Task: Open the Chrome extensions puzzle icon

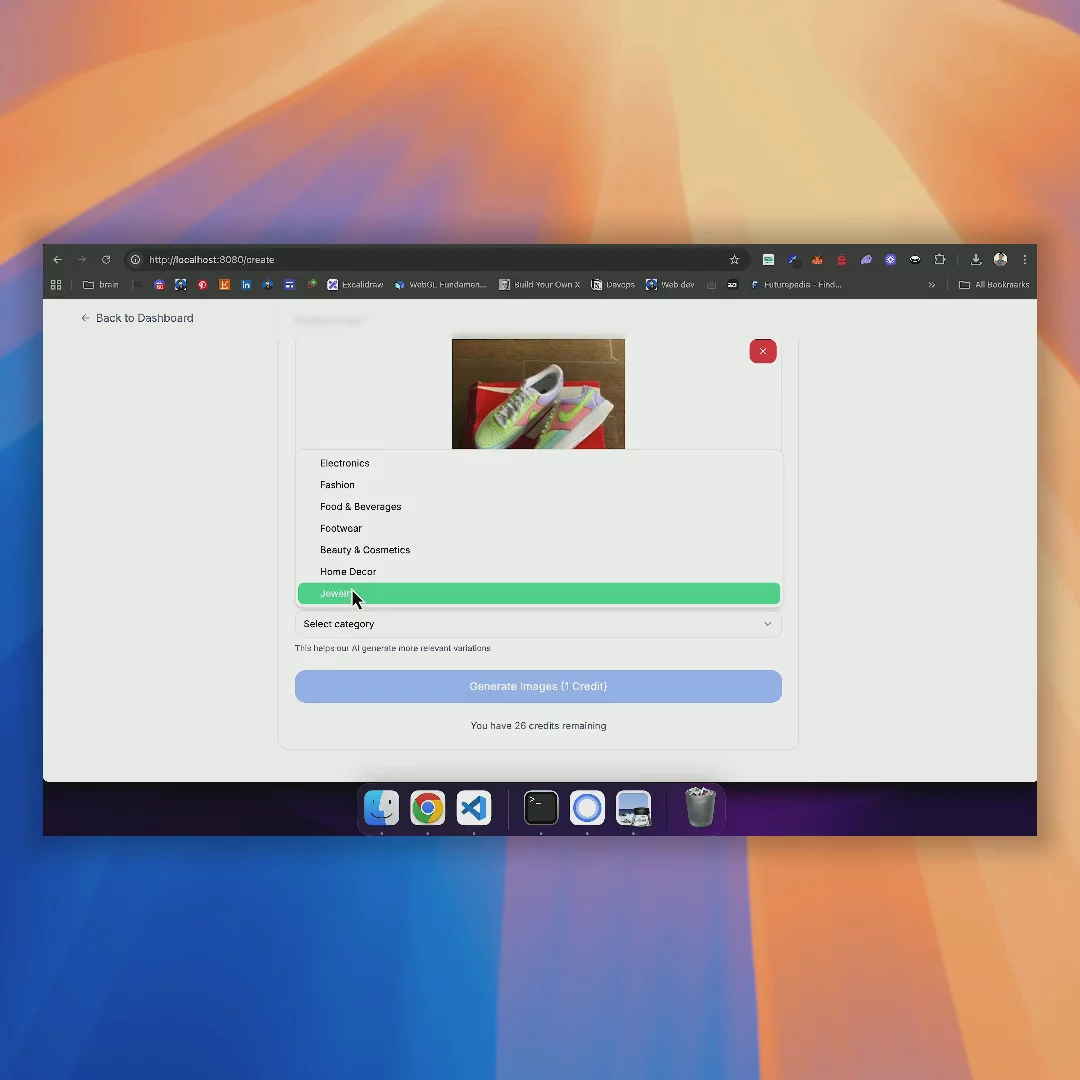Action: coord(940,260)
